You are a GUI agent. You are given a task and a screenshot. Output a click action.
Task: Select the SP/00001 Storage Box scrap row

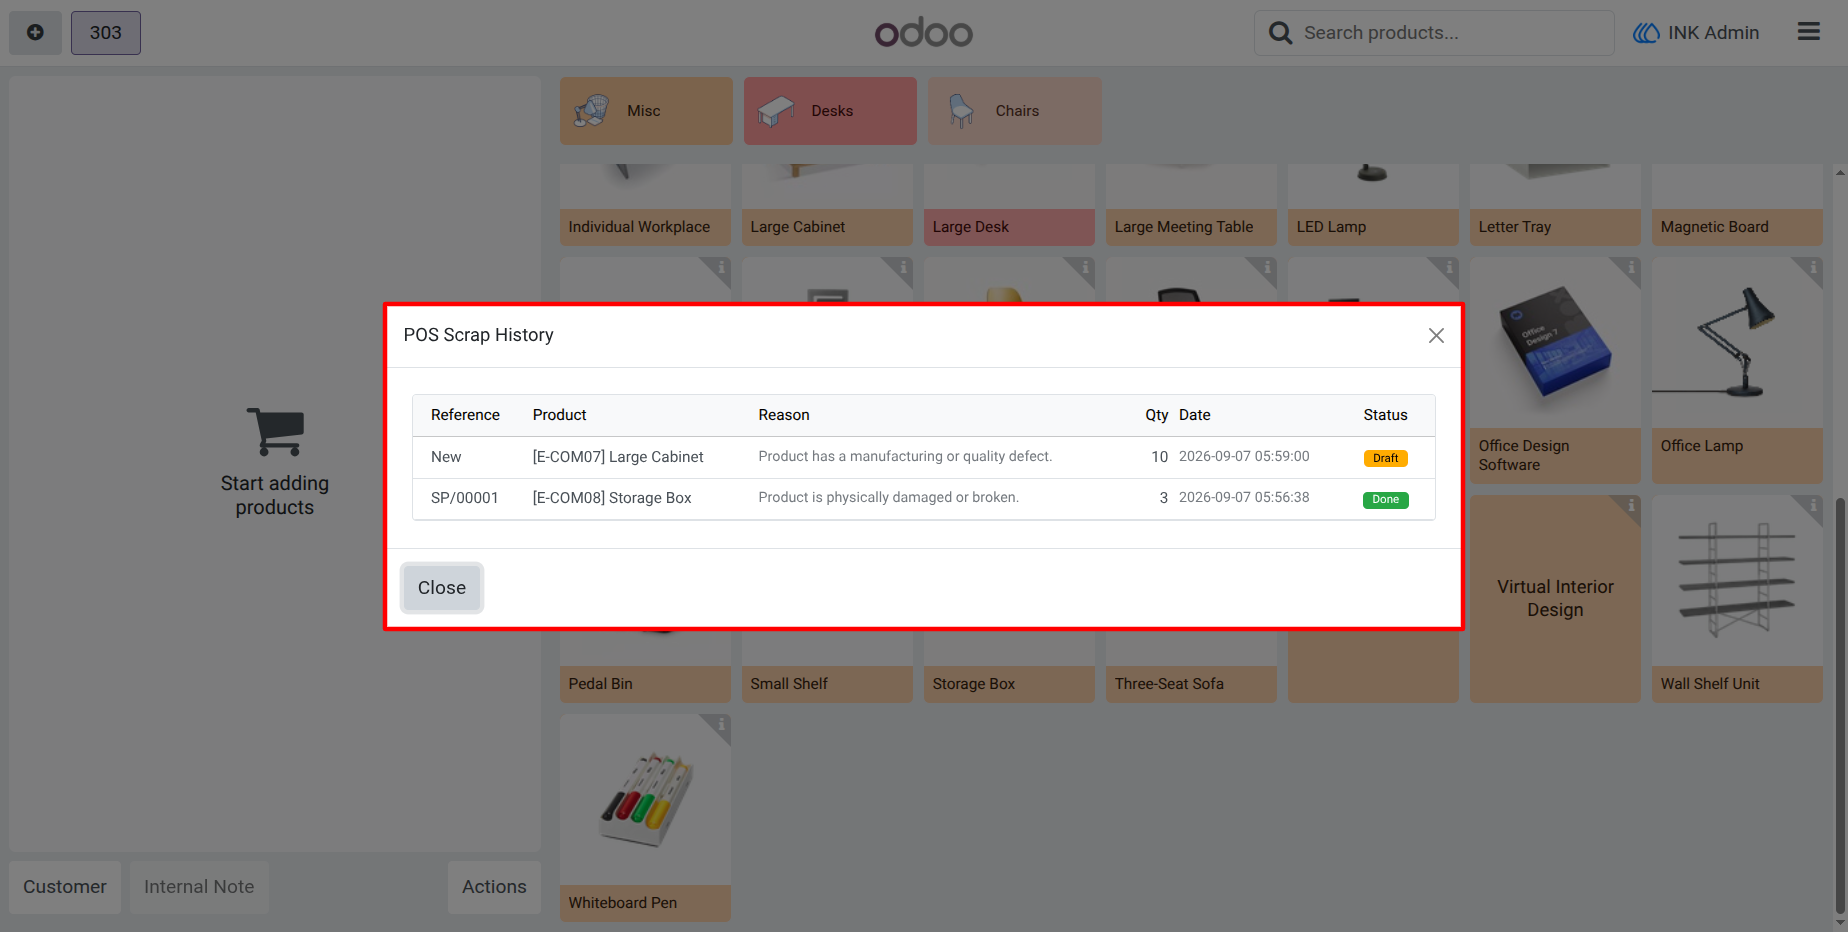tap(923, 498)
